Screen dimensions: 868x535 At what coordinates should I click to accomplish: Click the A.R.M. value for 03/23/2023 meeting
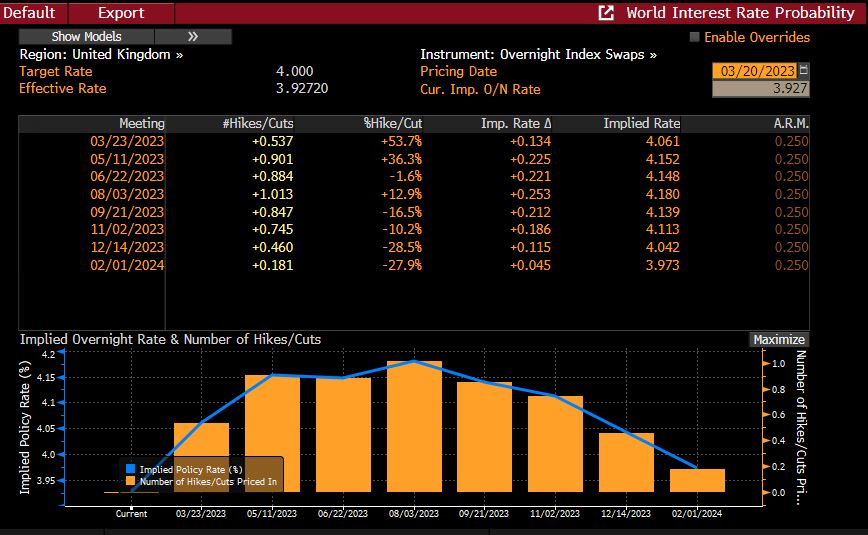click(791, 141)
